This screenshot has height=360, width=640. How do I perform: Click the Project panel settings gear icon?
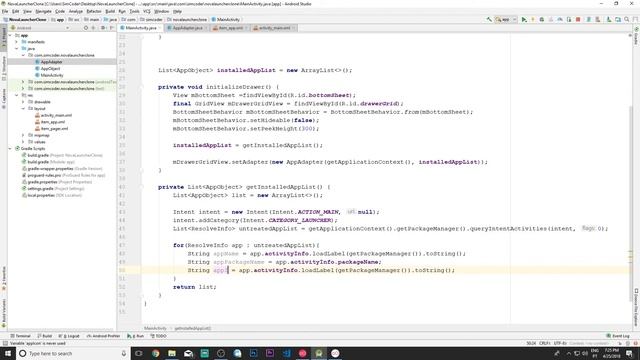pos(103,28)
